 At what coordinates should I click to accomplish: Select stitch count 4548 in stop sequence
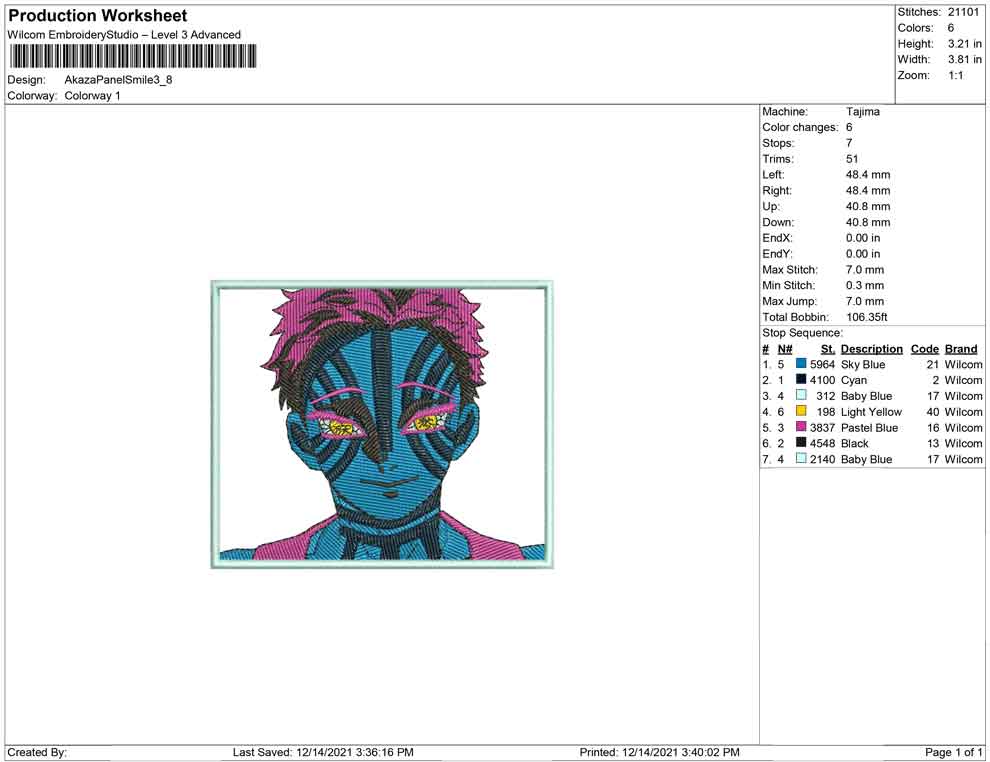(x=822, y=443)
